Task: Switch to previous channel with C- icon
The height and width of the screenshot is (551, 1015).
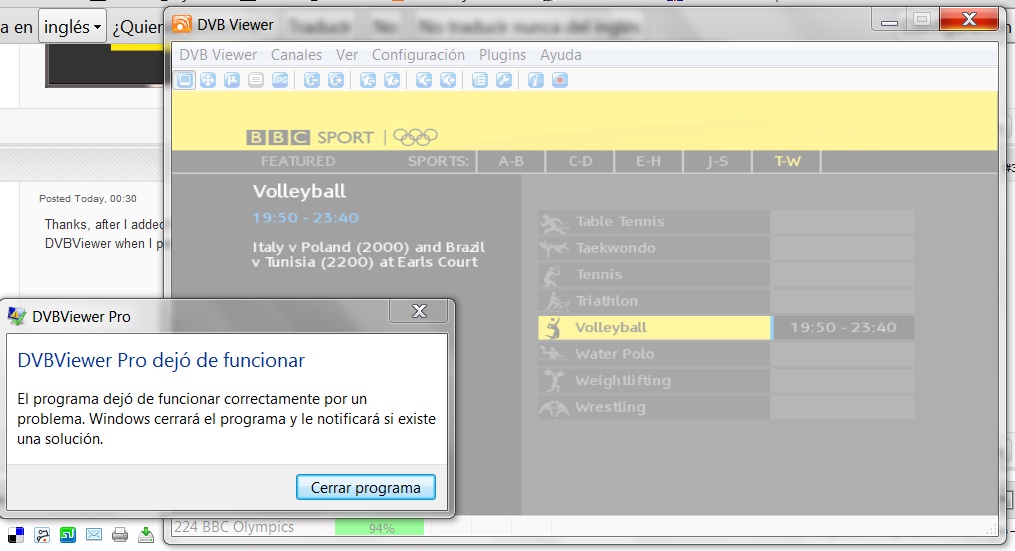Action: coord(312,81)
